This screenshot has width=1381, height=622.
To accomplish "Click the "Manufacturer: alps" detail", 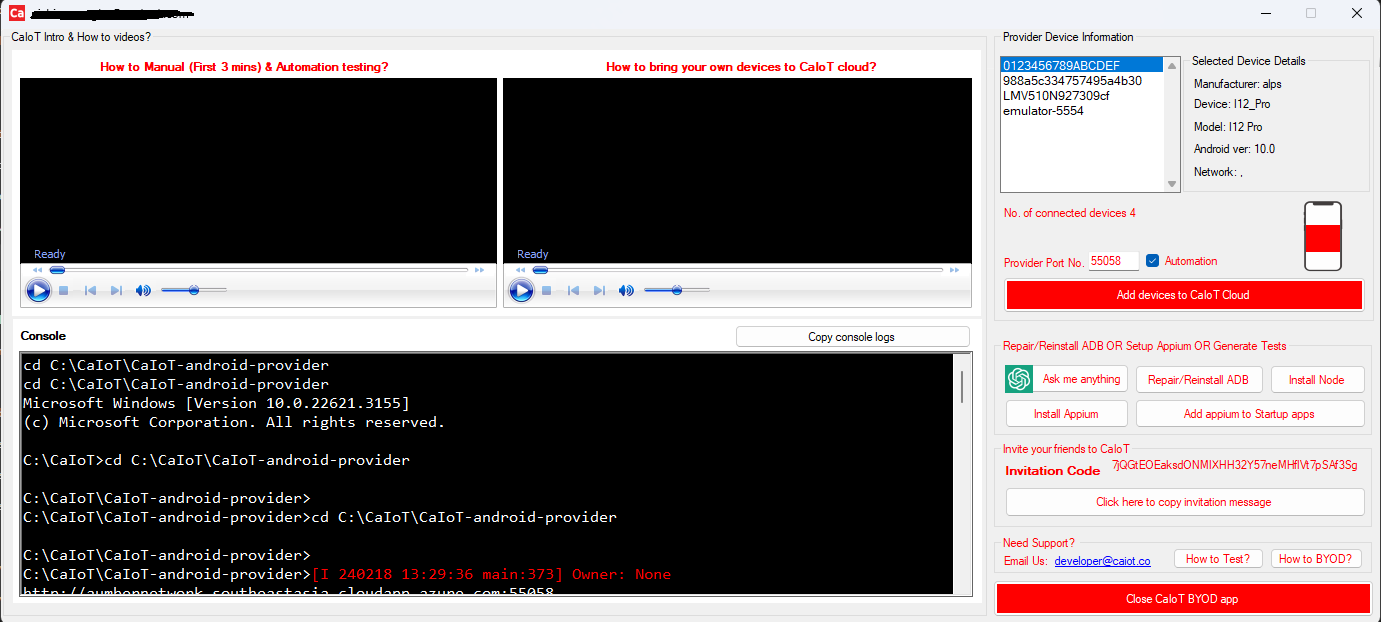I will (1238, 84).
